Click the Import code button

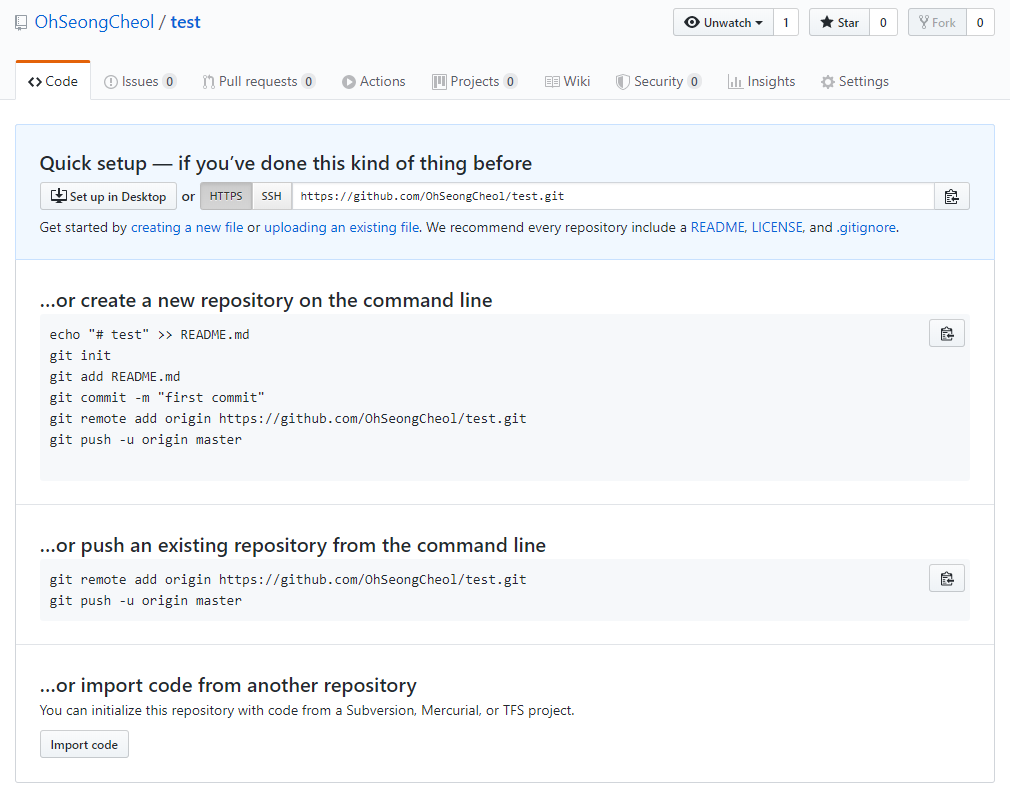(x=84, y=744)
